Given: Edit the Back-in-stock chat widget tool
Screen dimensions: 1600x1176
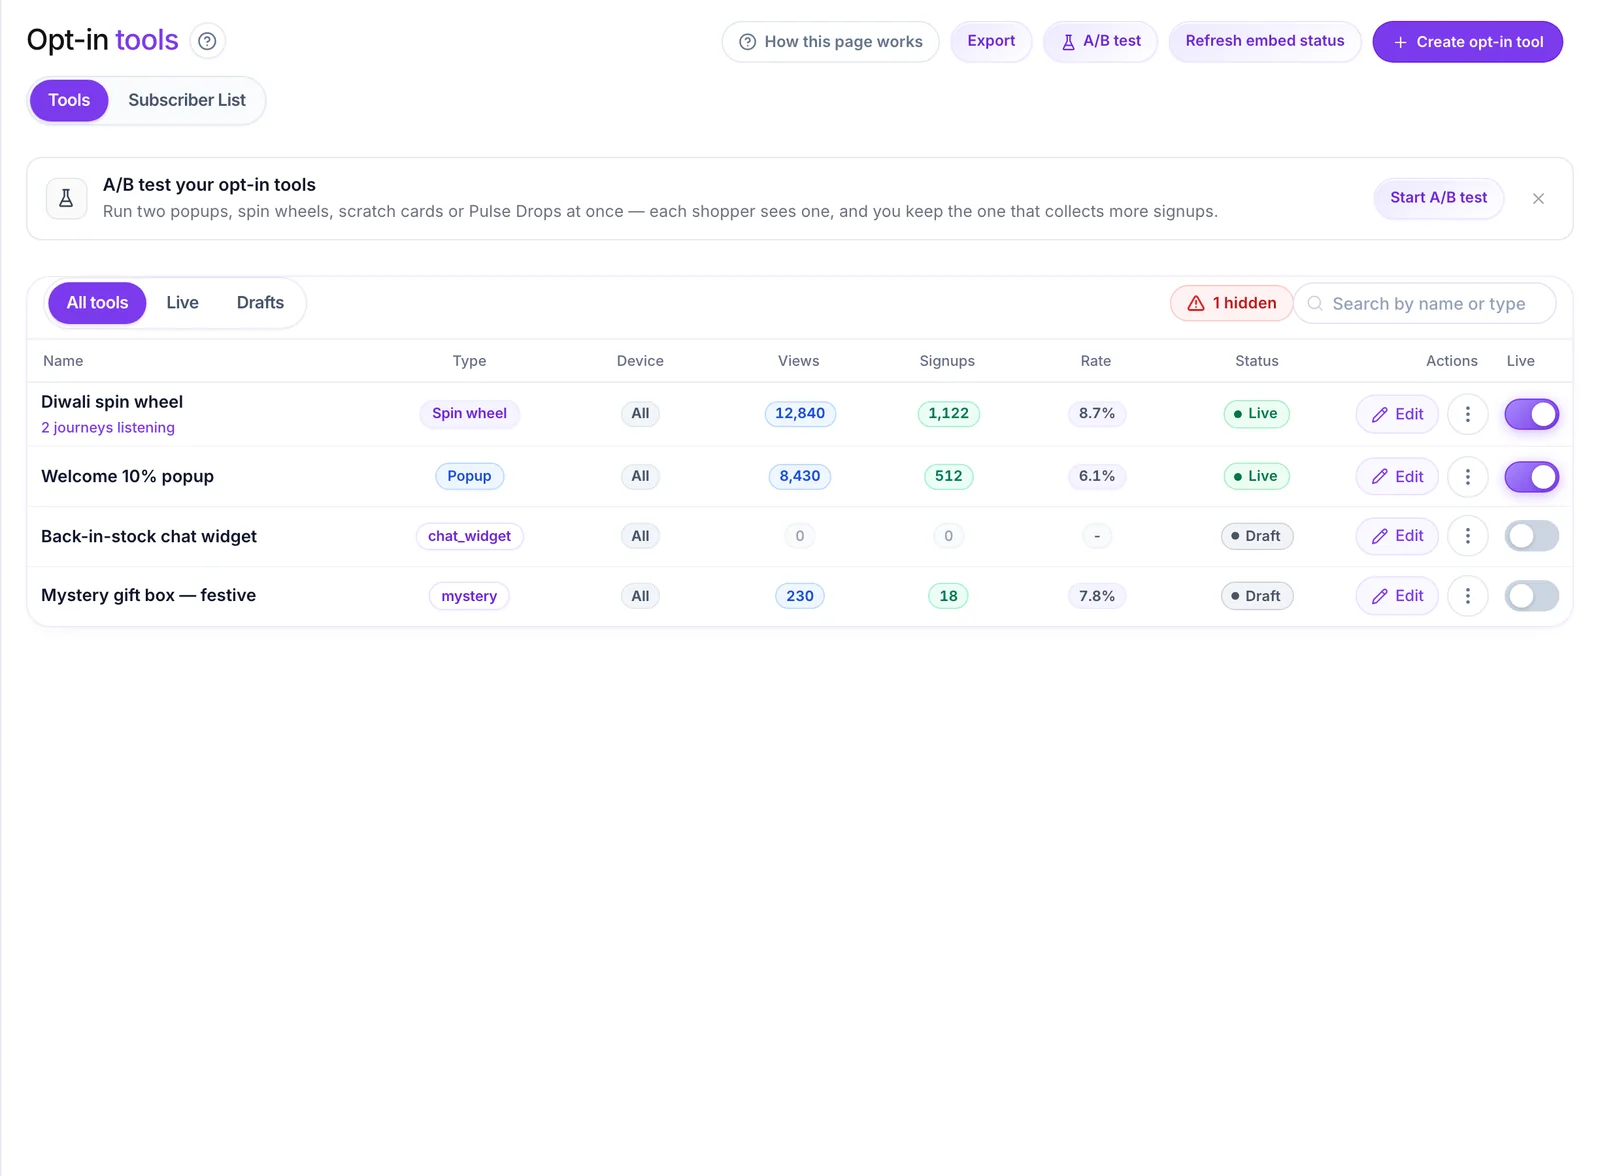Looking at the screenshot, I should click(1397, 536).
